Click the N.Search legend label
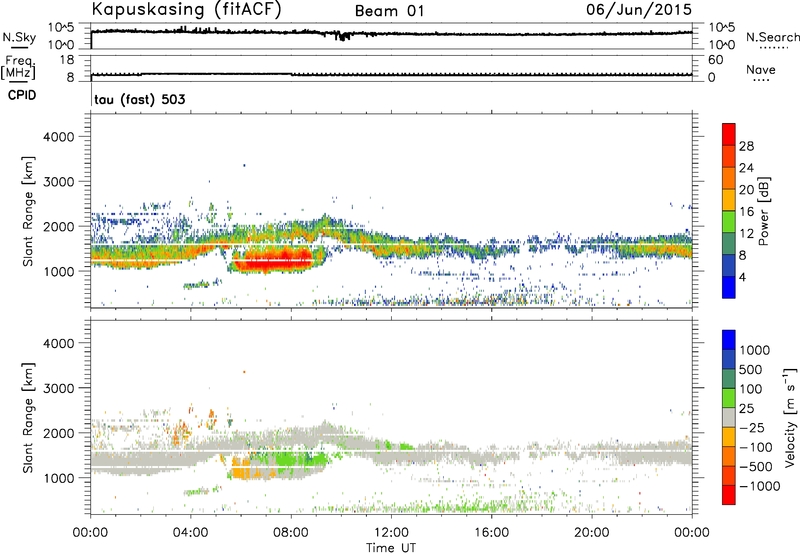Viewport: 800px width, 554px height. 772,37
